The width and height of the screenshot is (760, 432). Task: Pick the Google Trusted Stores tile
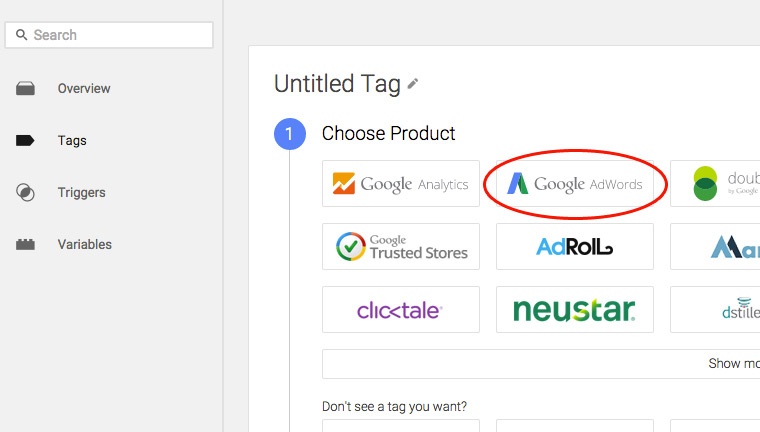pos(400,246)
